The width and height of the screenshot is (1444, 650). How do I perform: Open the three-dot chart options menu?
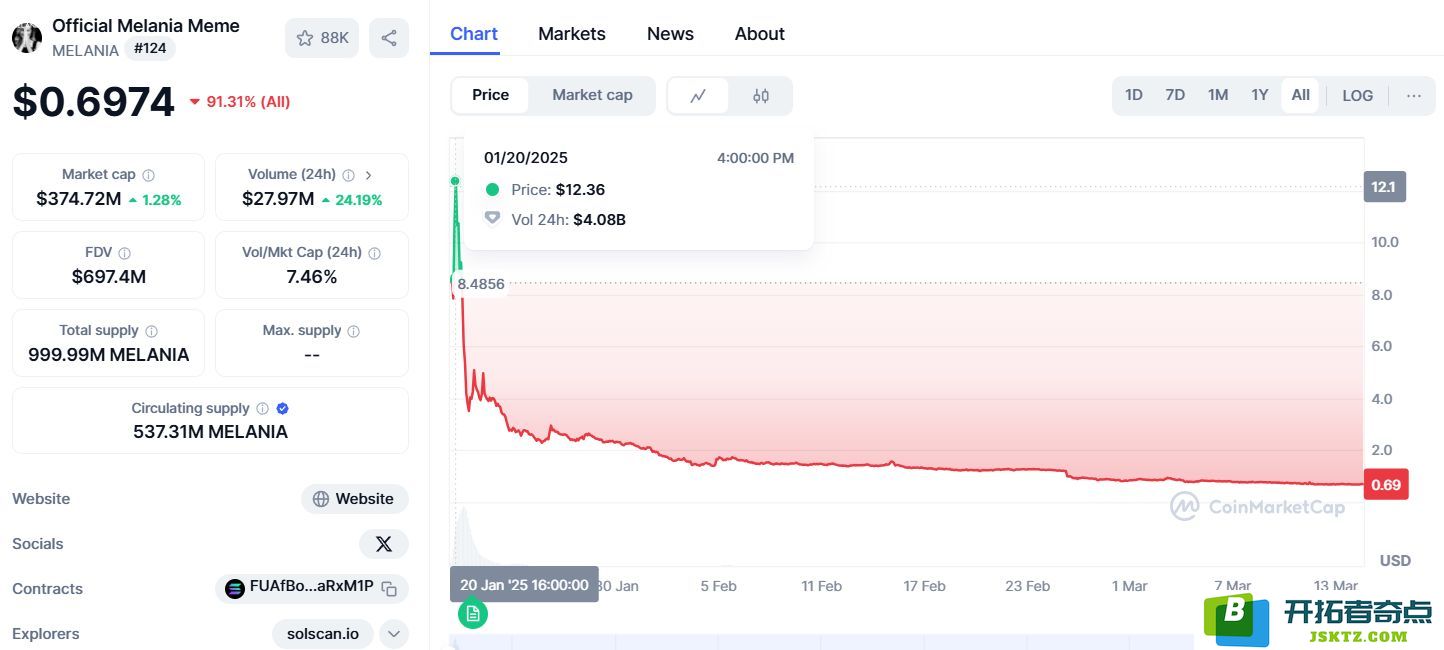[x=1413, y=96]
